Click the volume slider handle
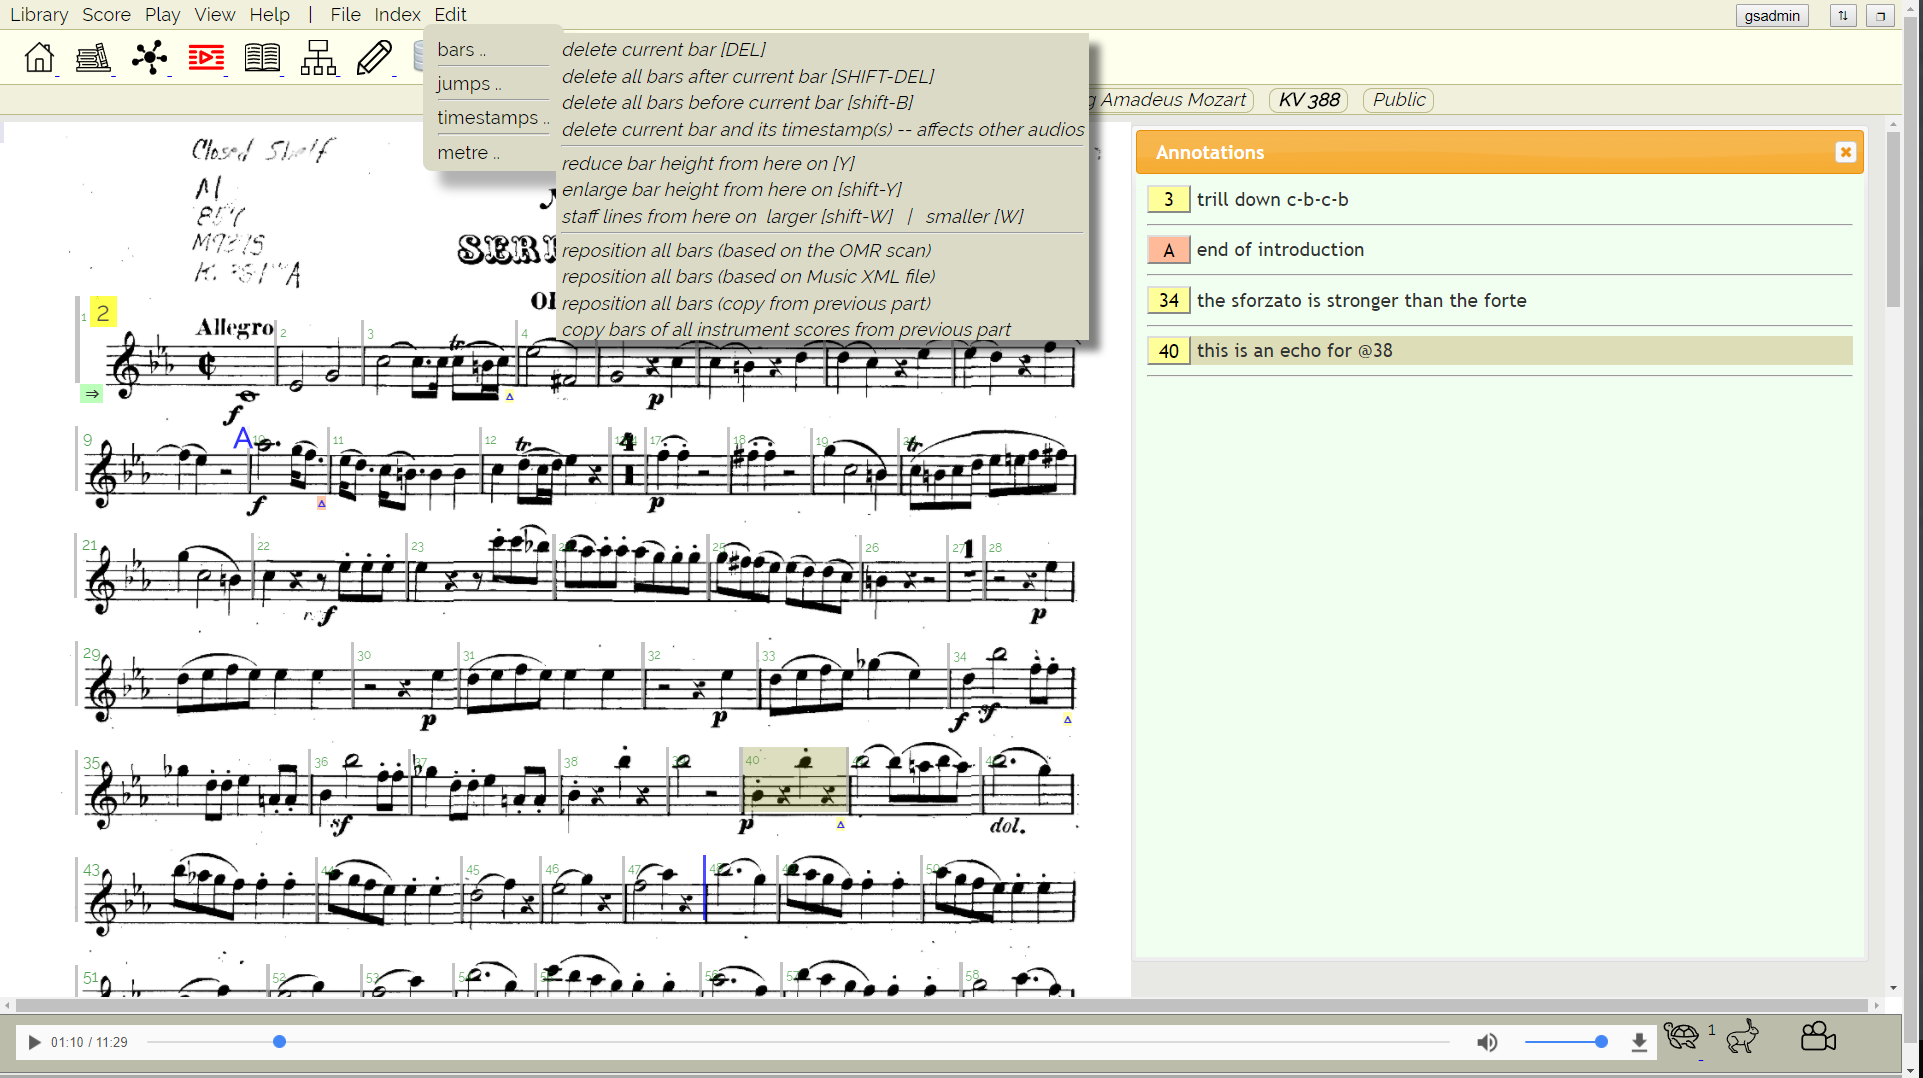The width and height of the screenshot is (1923, 1078). [x=1601, y=1042]
